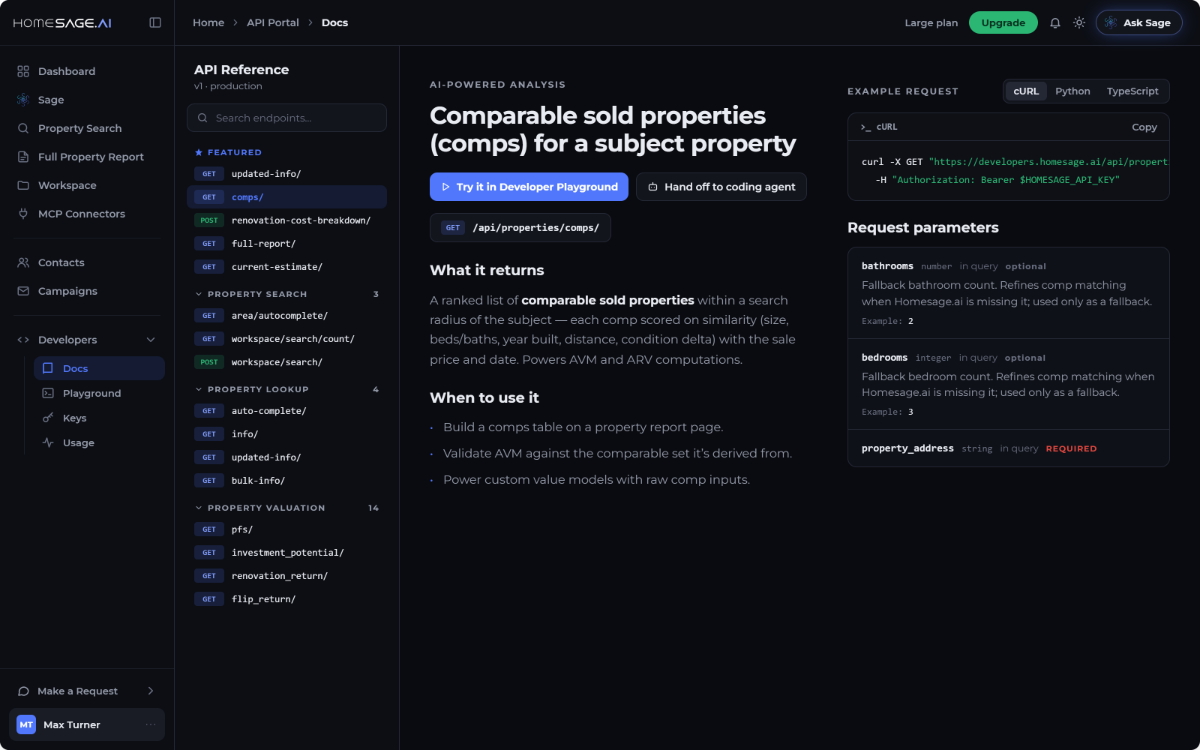Select the pfs/ endpoint
The width and height of the screenshot is (1200, 750).
[x=287, y=529]
